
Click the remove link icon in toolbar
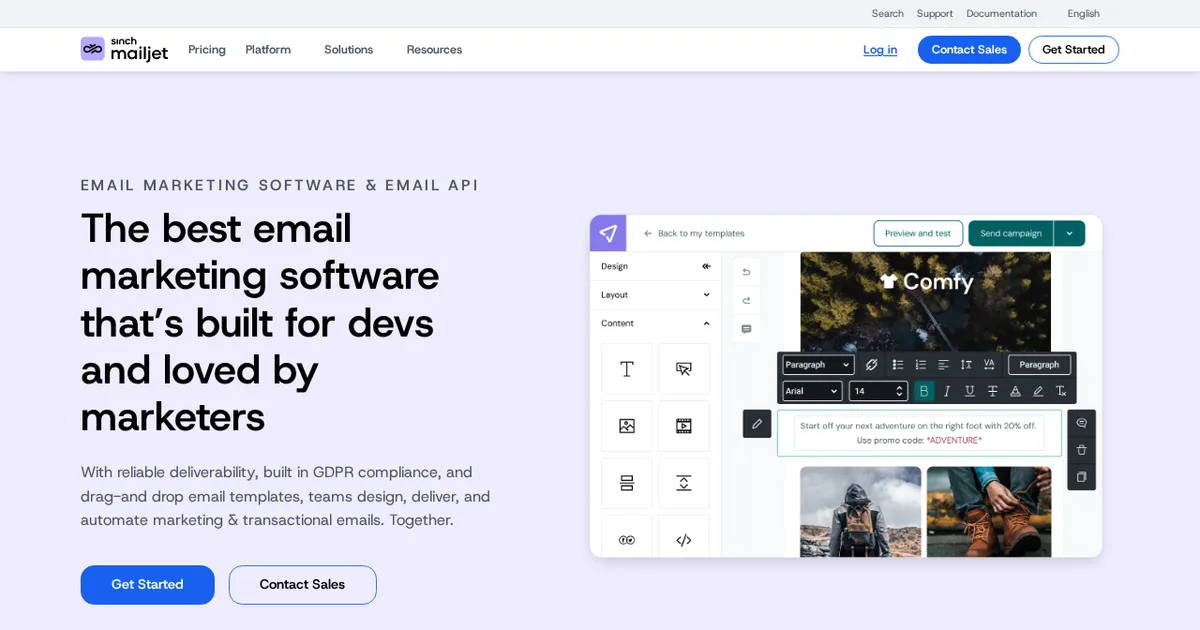[x=872, y=365]
